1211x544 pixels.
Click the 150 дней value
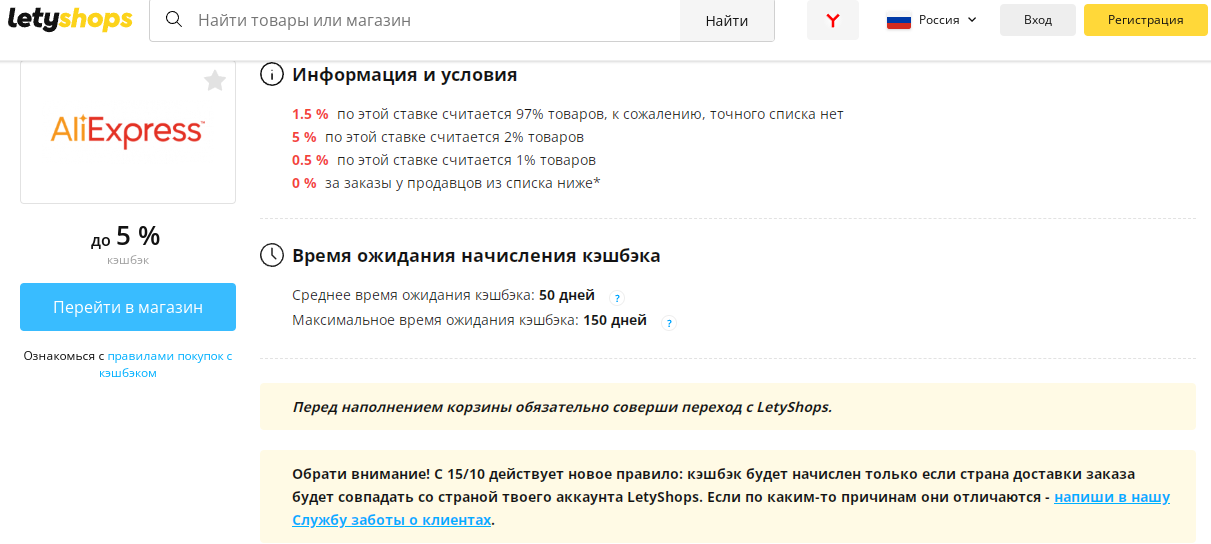coord(615,320)
